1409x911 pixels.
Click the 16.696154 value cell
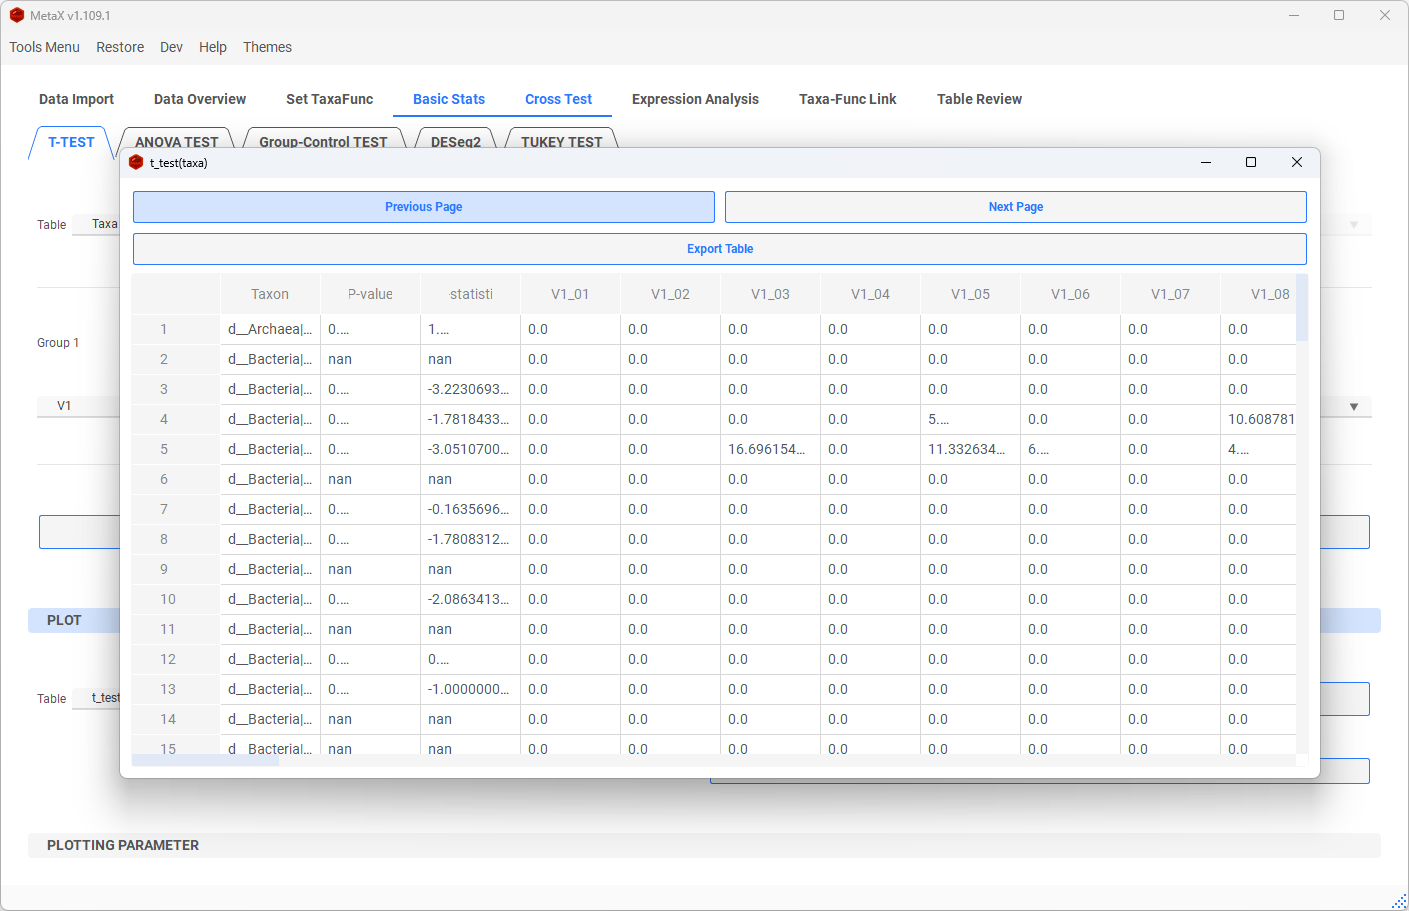click(x=770, y=449)
